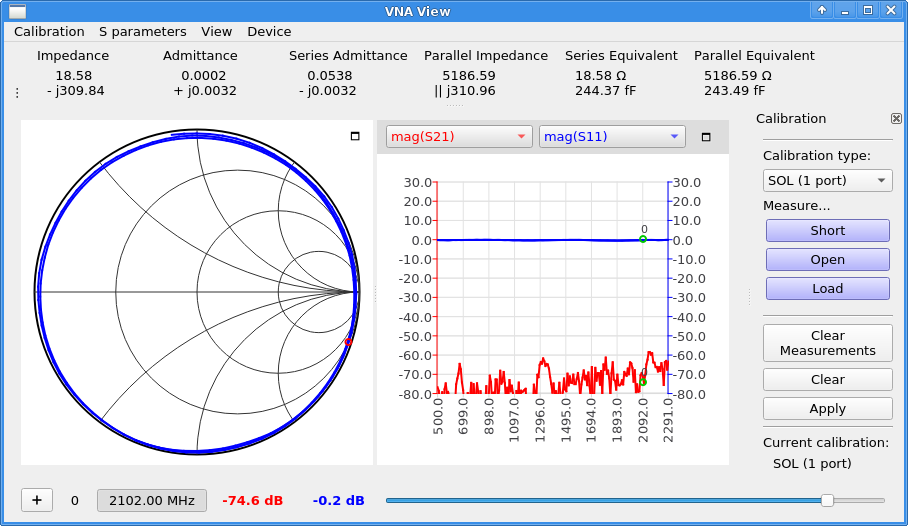Click the window menu icon in title bar
Viewport: 908px width, 526px height.
18,11
